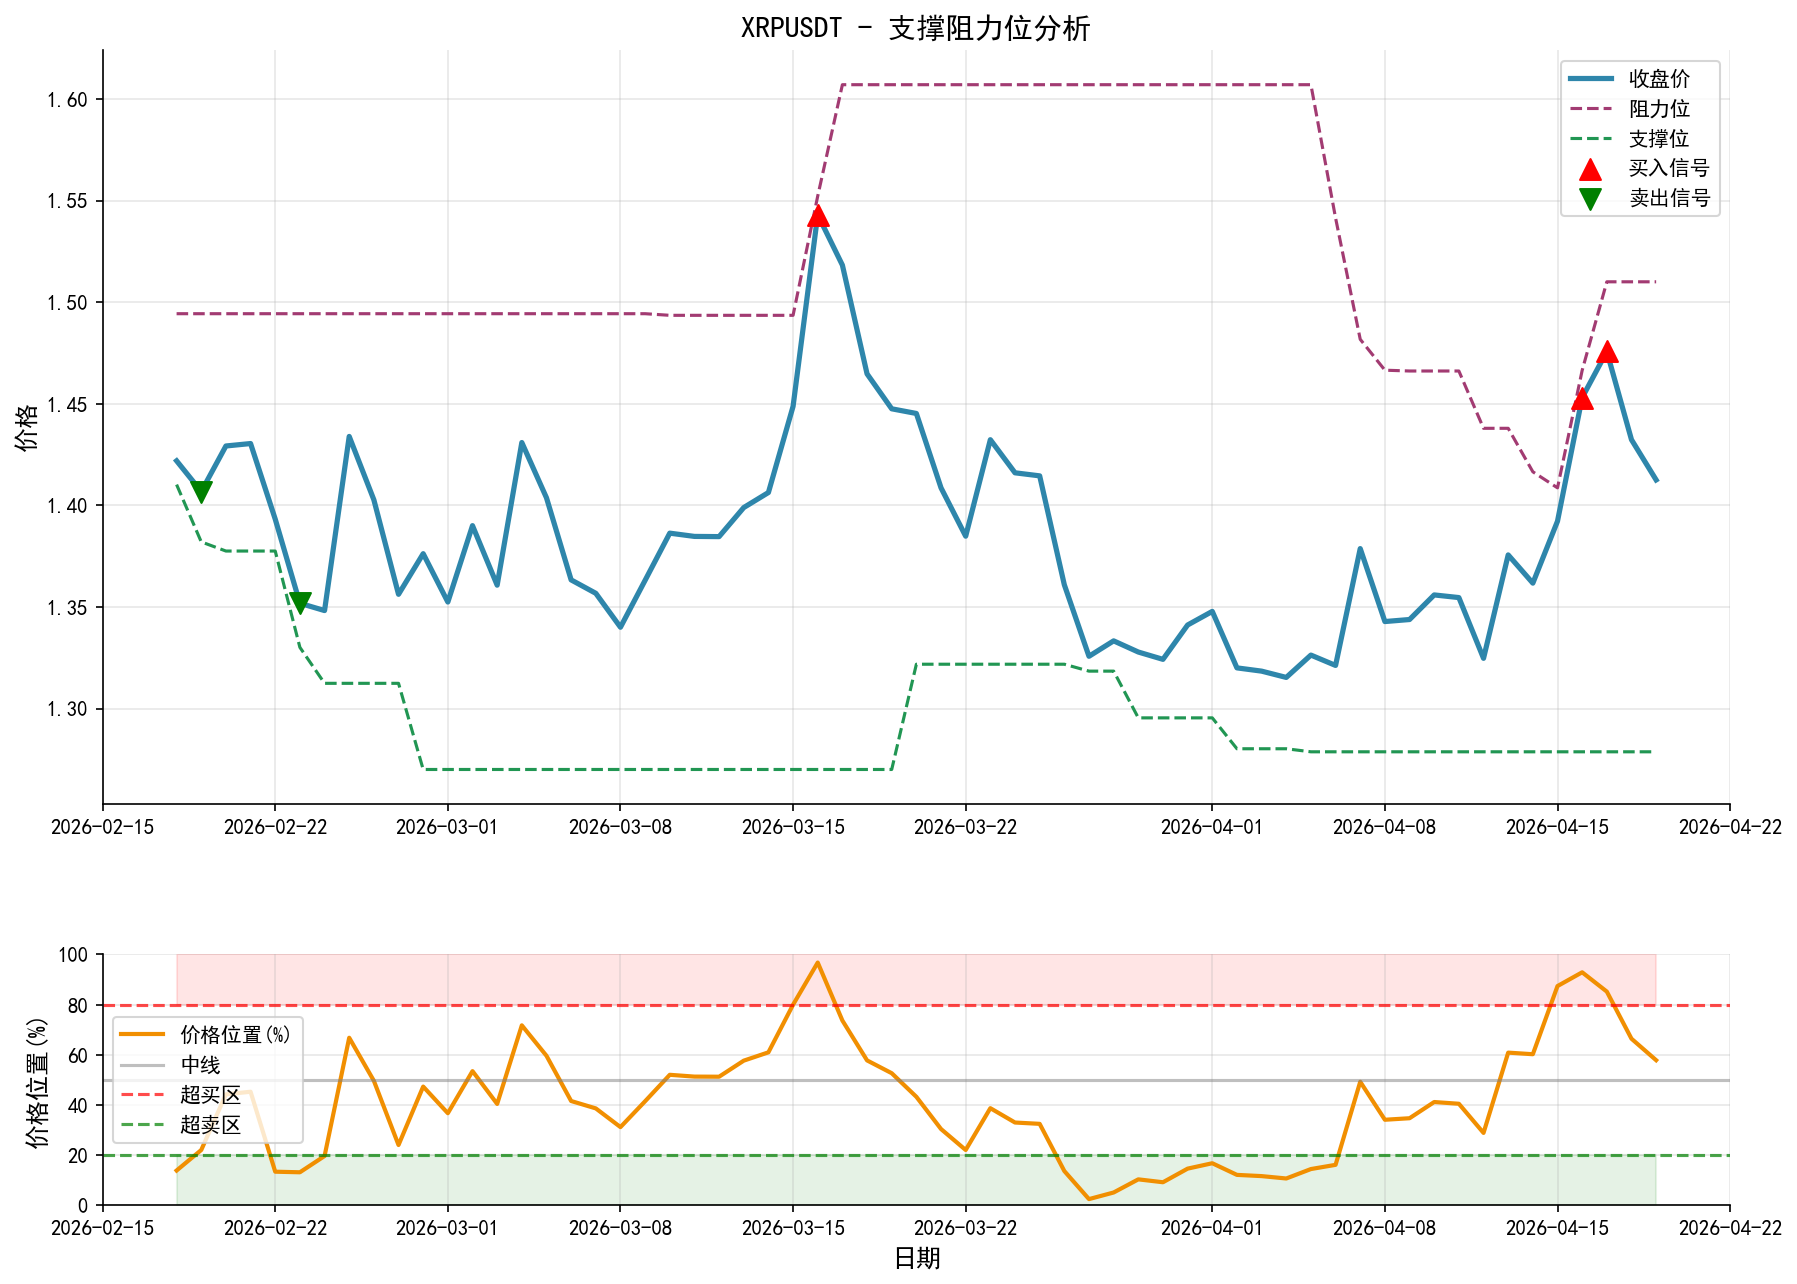
Task: Click the 买入信号 legend entry
Action: [1639, 168]
